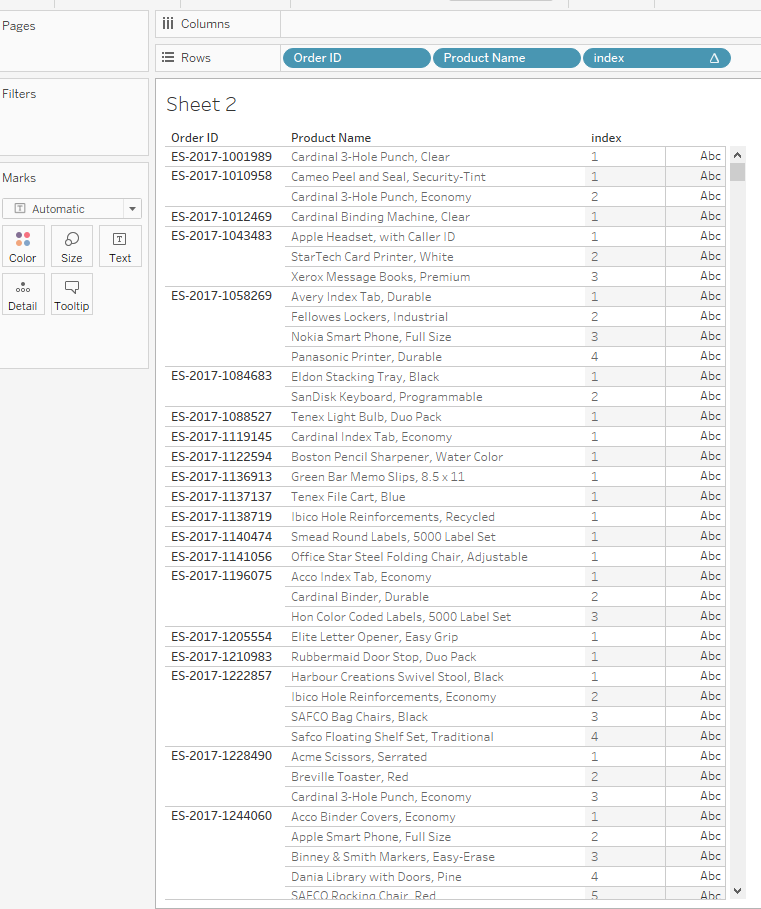Select order ES-2017-1138719

coord(221,517)
